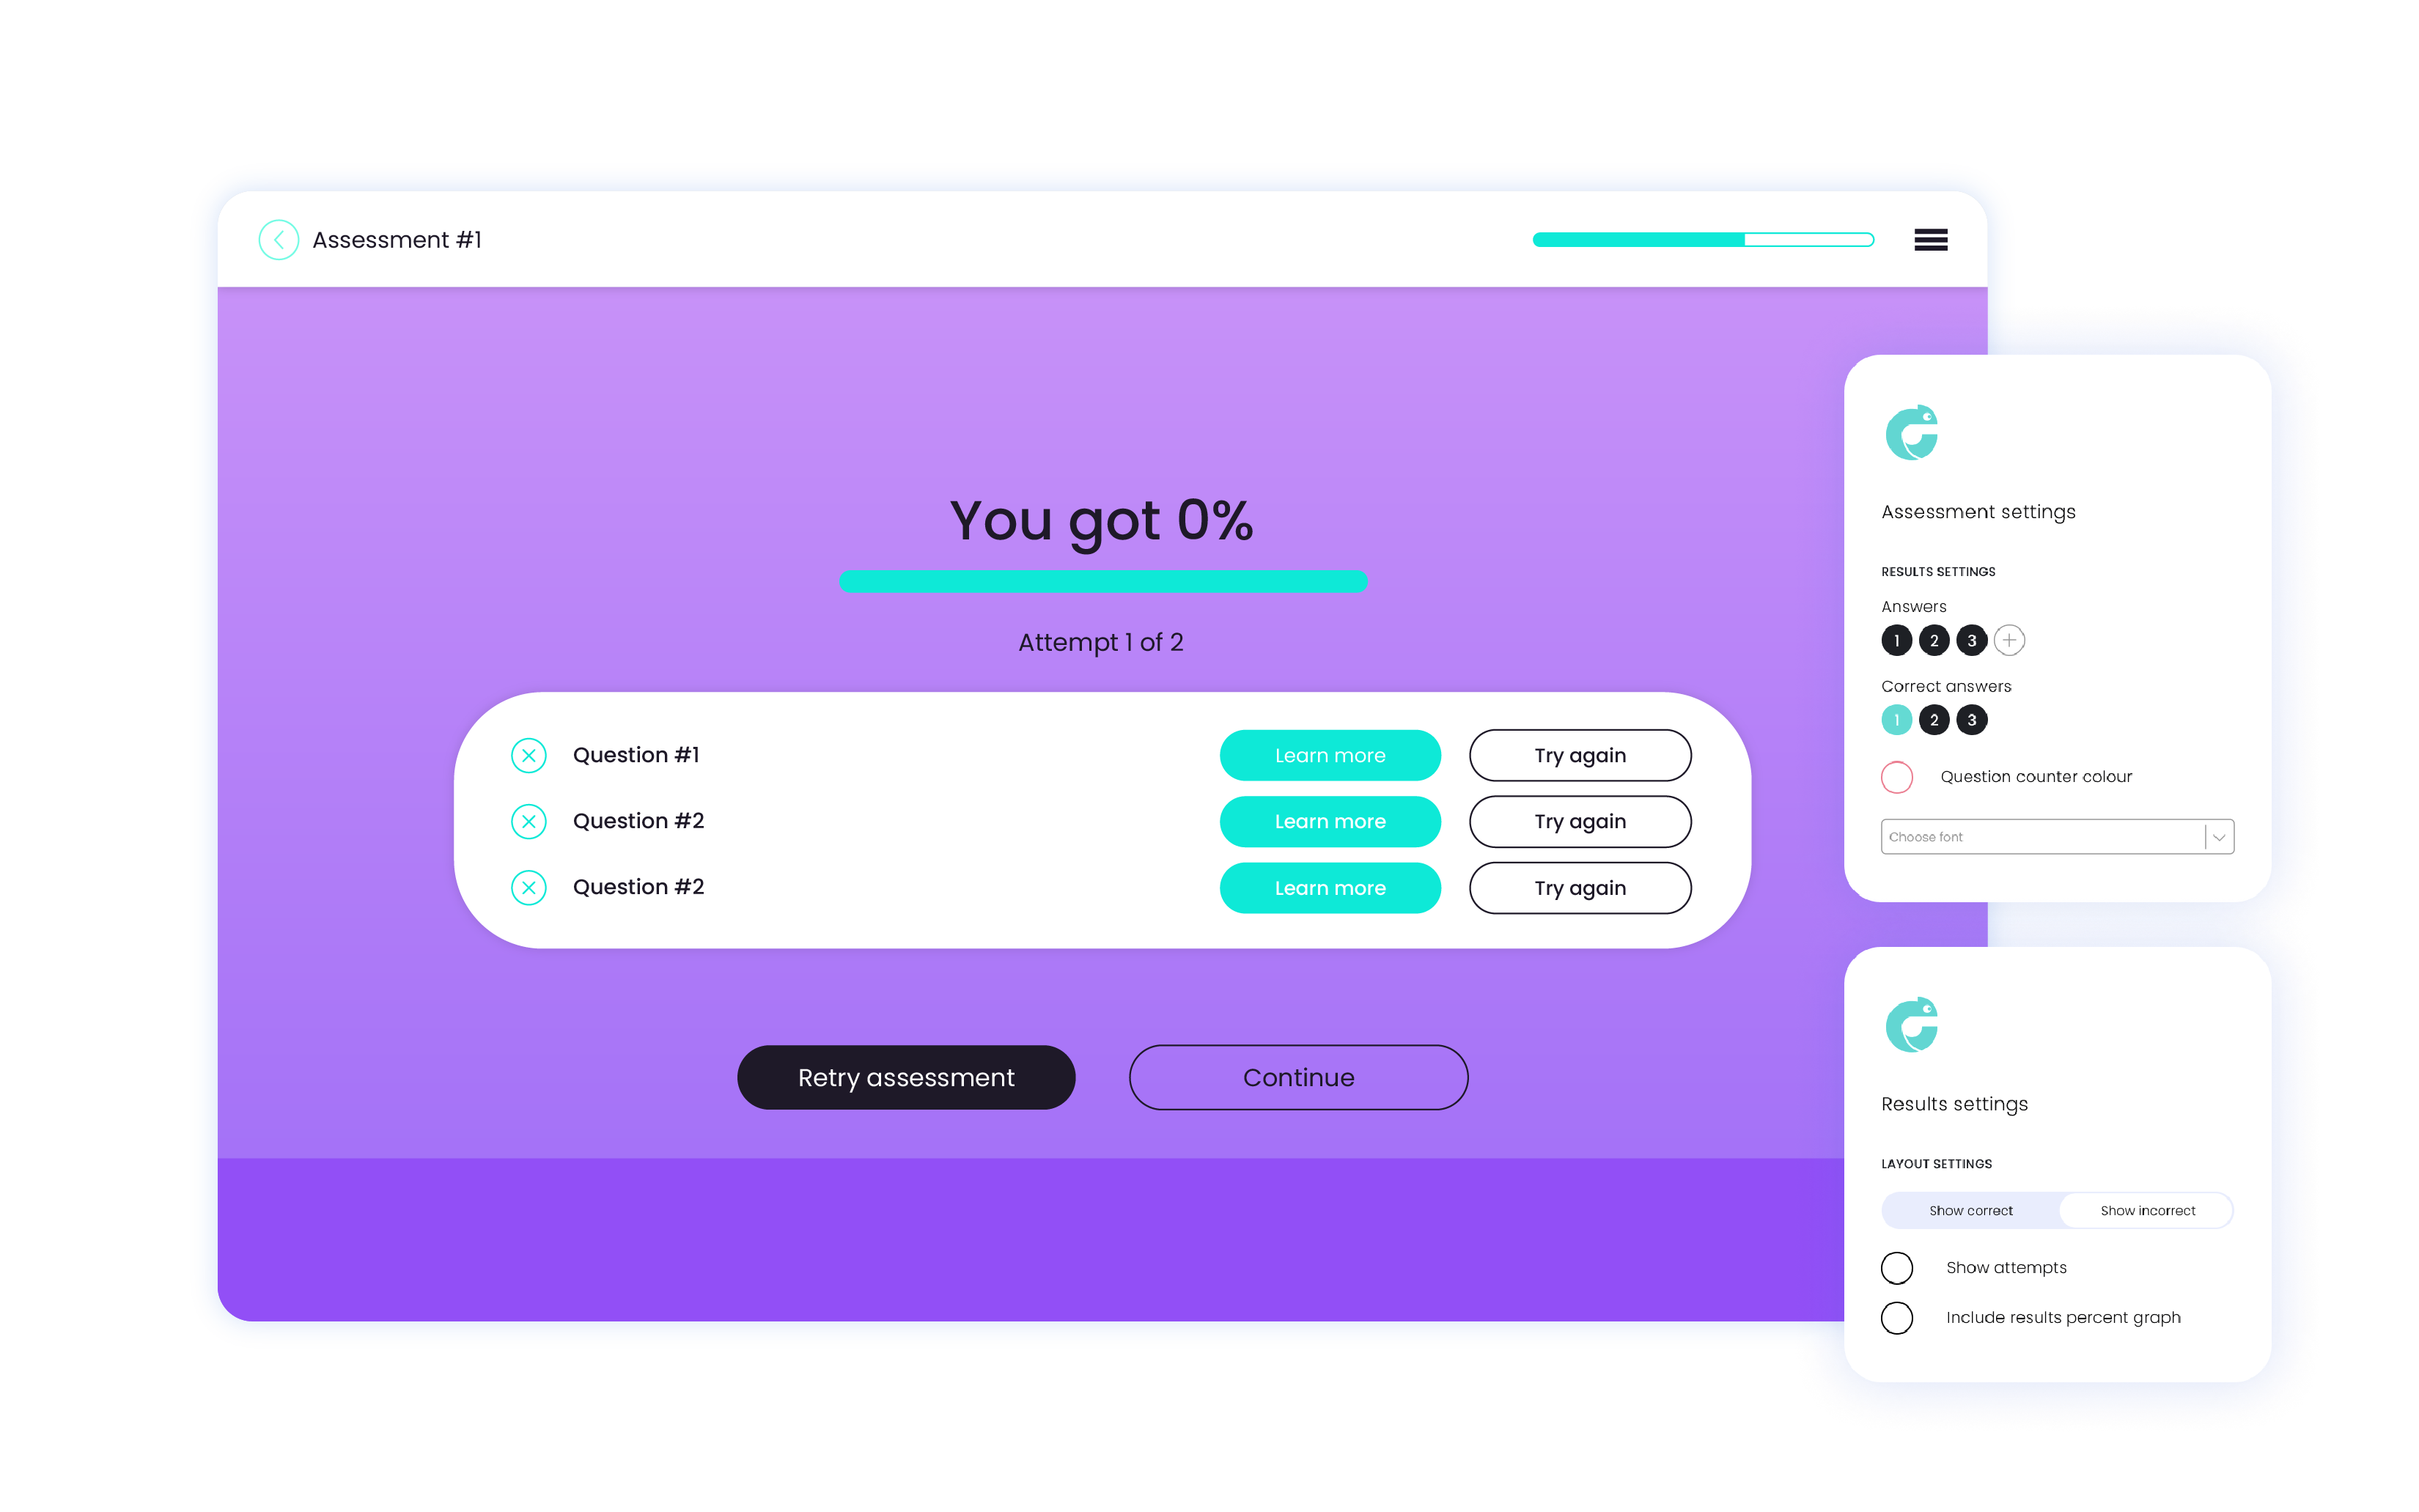Image resolution: width=2419 pixels, height=1512 pixels.
Task: Click the hamburger menu icon
Action: 1932,240
